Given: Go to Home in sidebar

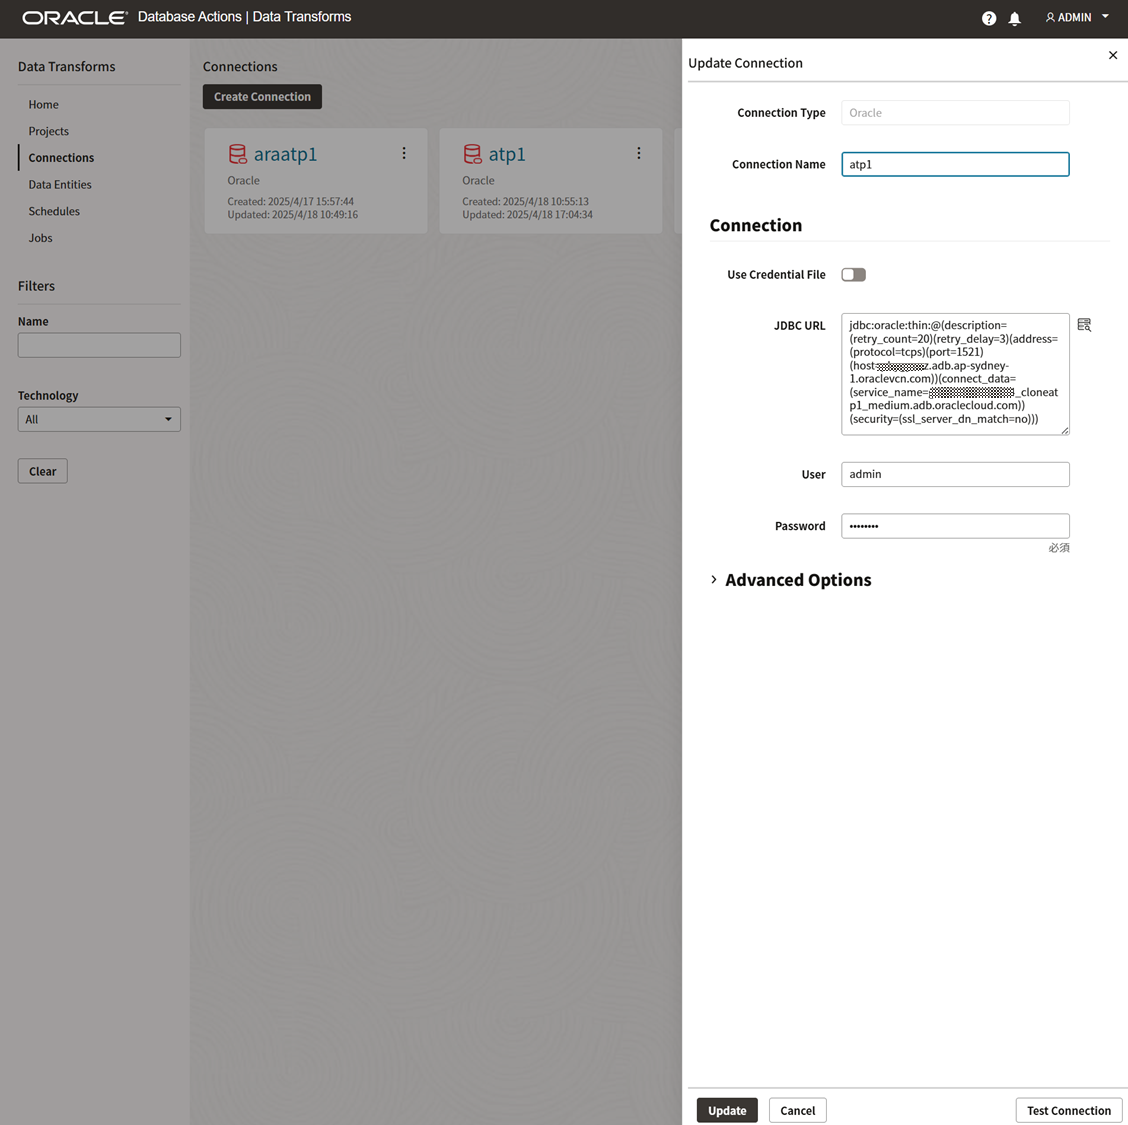Looking at the screenshot, I should [x=44, y=104].
